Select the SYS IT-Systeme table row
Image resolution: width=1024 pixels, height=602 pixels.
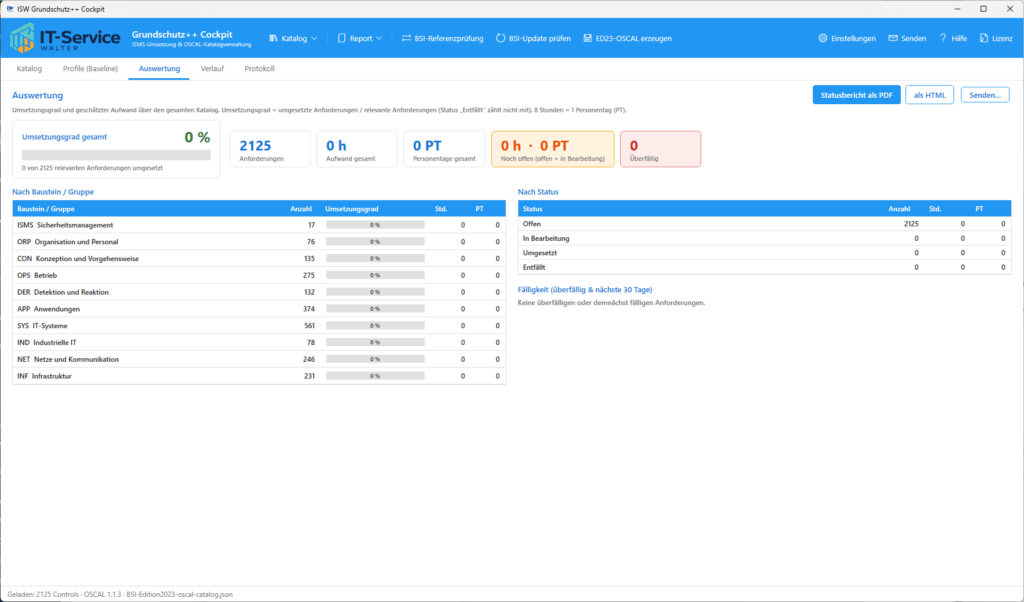[x=259, y=325]
